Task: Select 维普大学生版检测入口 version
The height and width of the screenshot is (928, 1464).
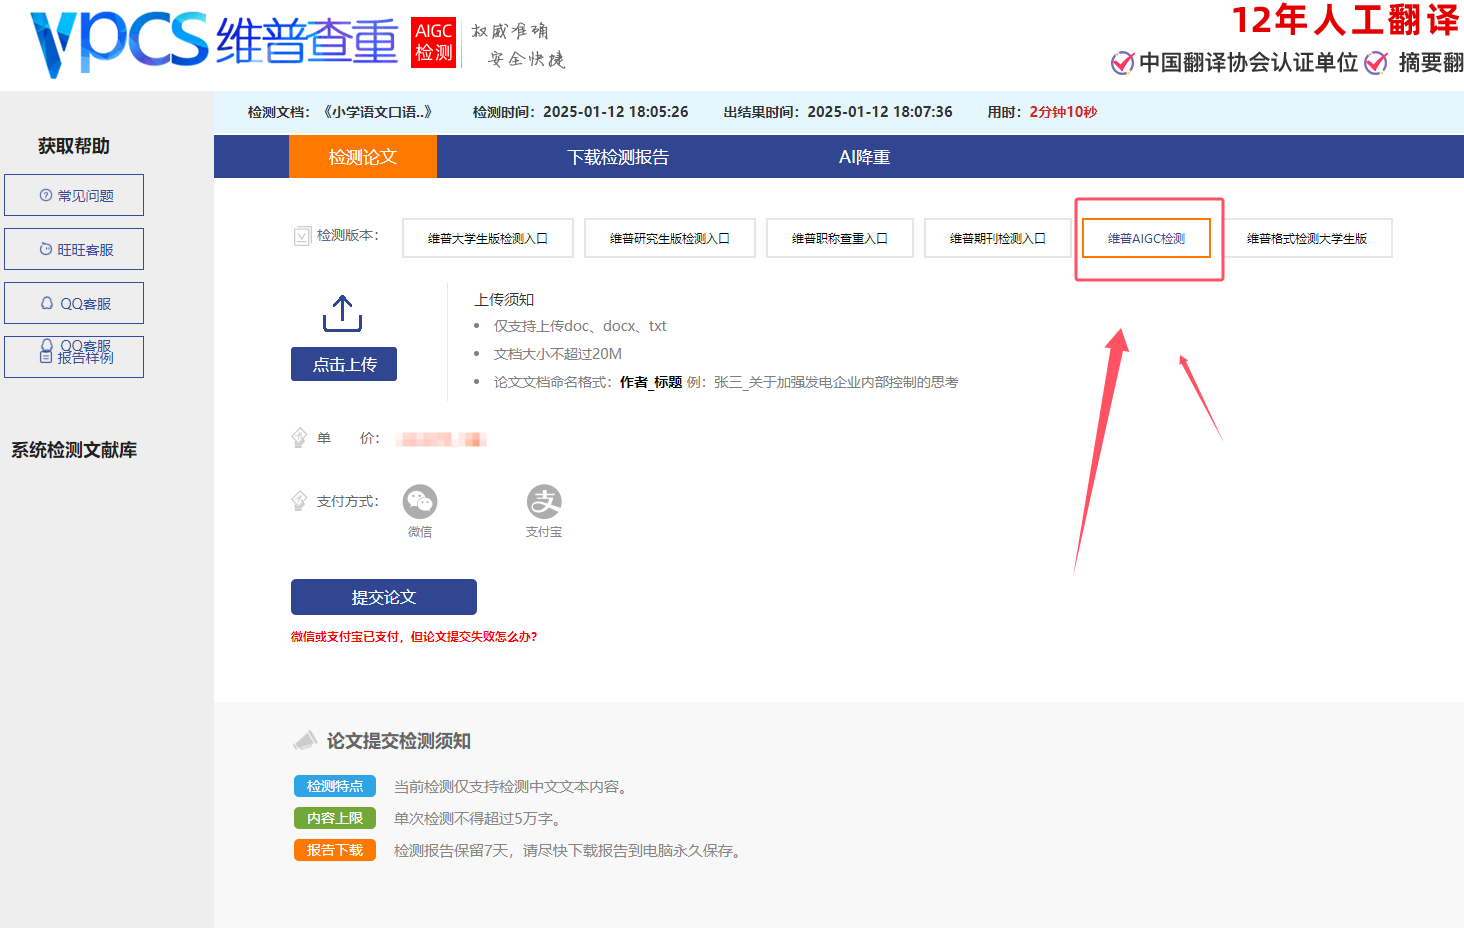Action: tap(488, 238)
